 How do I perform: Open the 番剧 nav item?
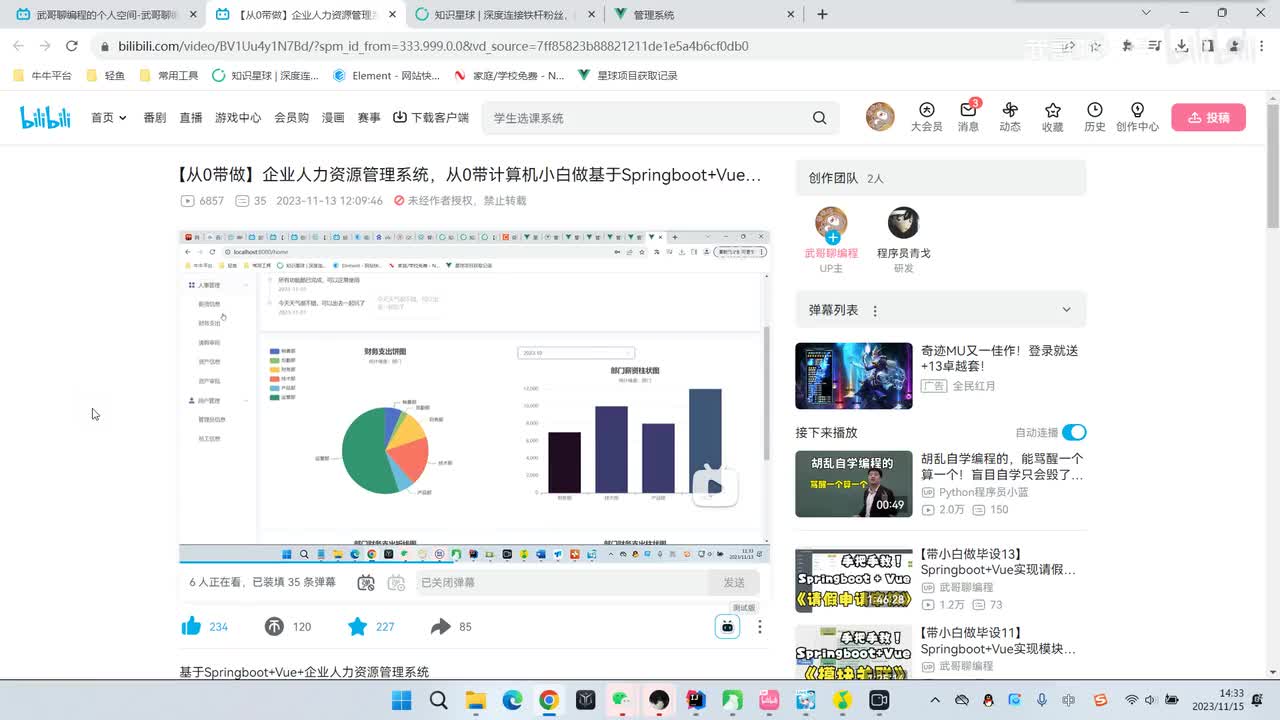[x=155, y=118]
